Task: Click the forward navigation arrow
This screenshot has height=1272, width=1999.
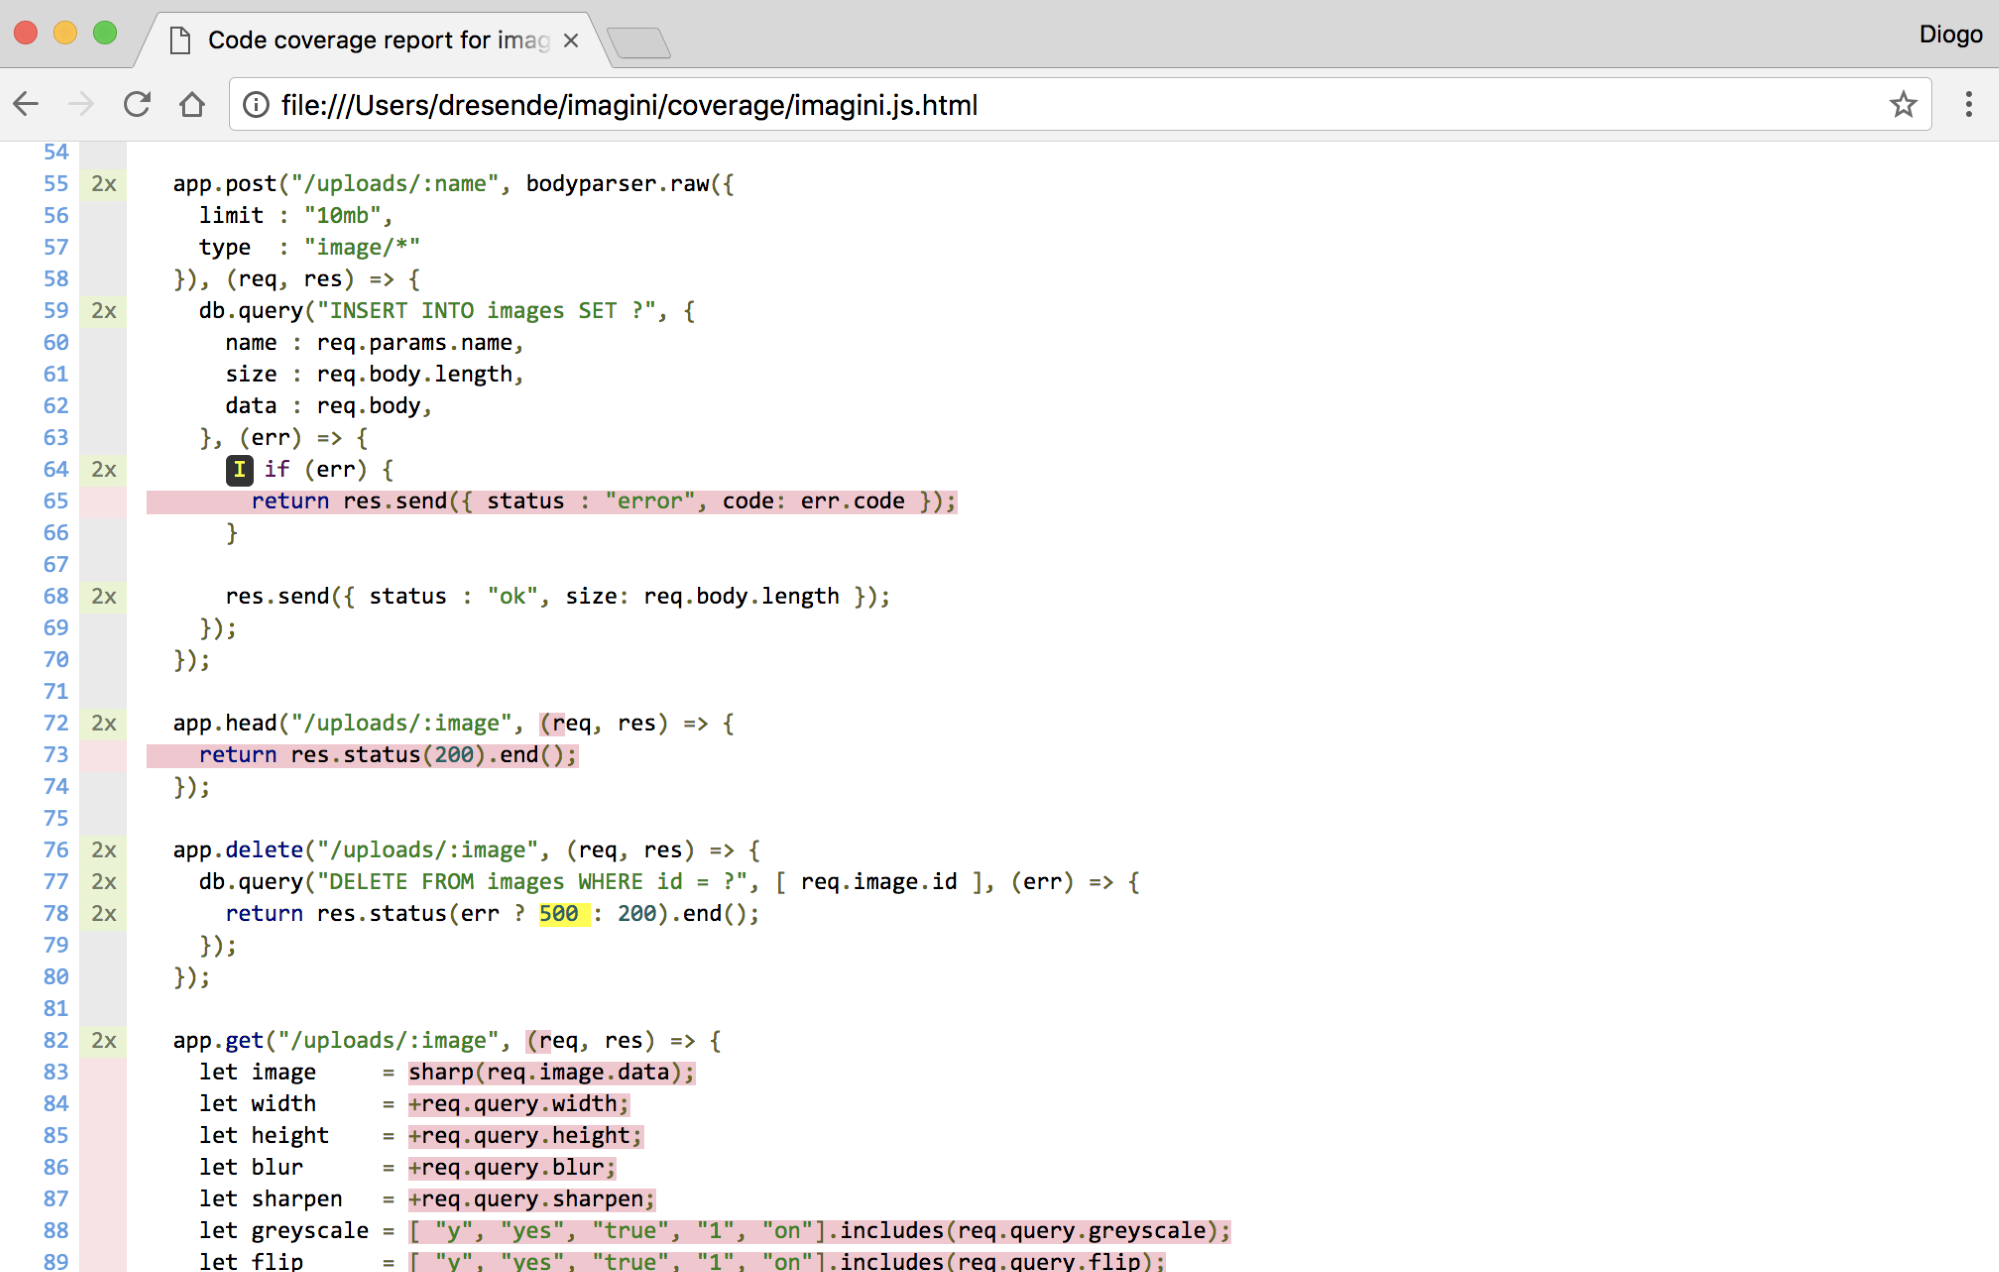Action: (x=81, y=104)
